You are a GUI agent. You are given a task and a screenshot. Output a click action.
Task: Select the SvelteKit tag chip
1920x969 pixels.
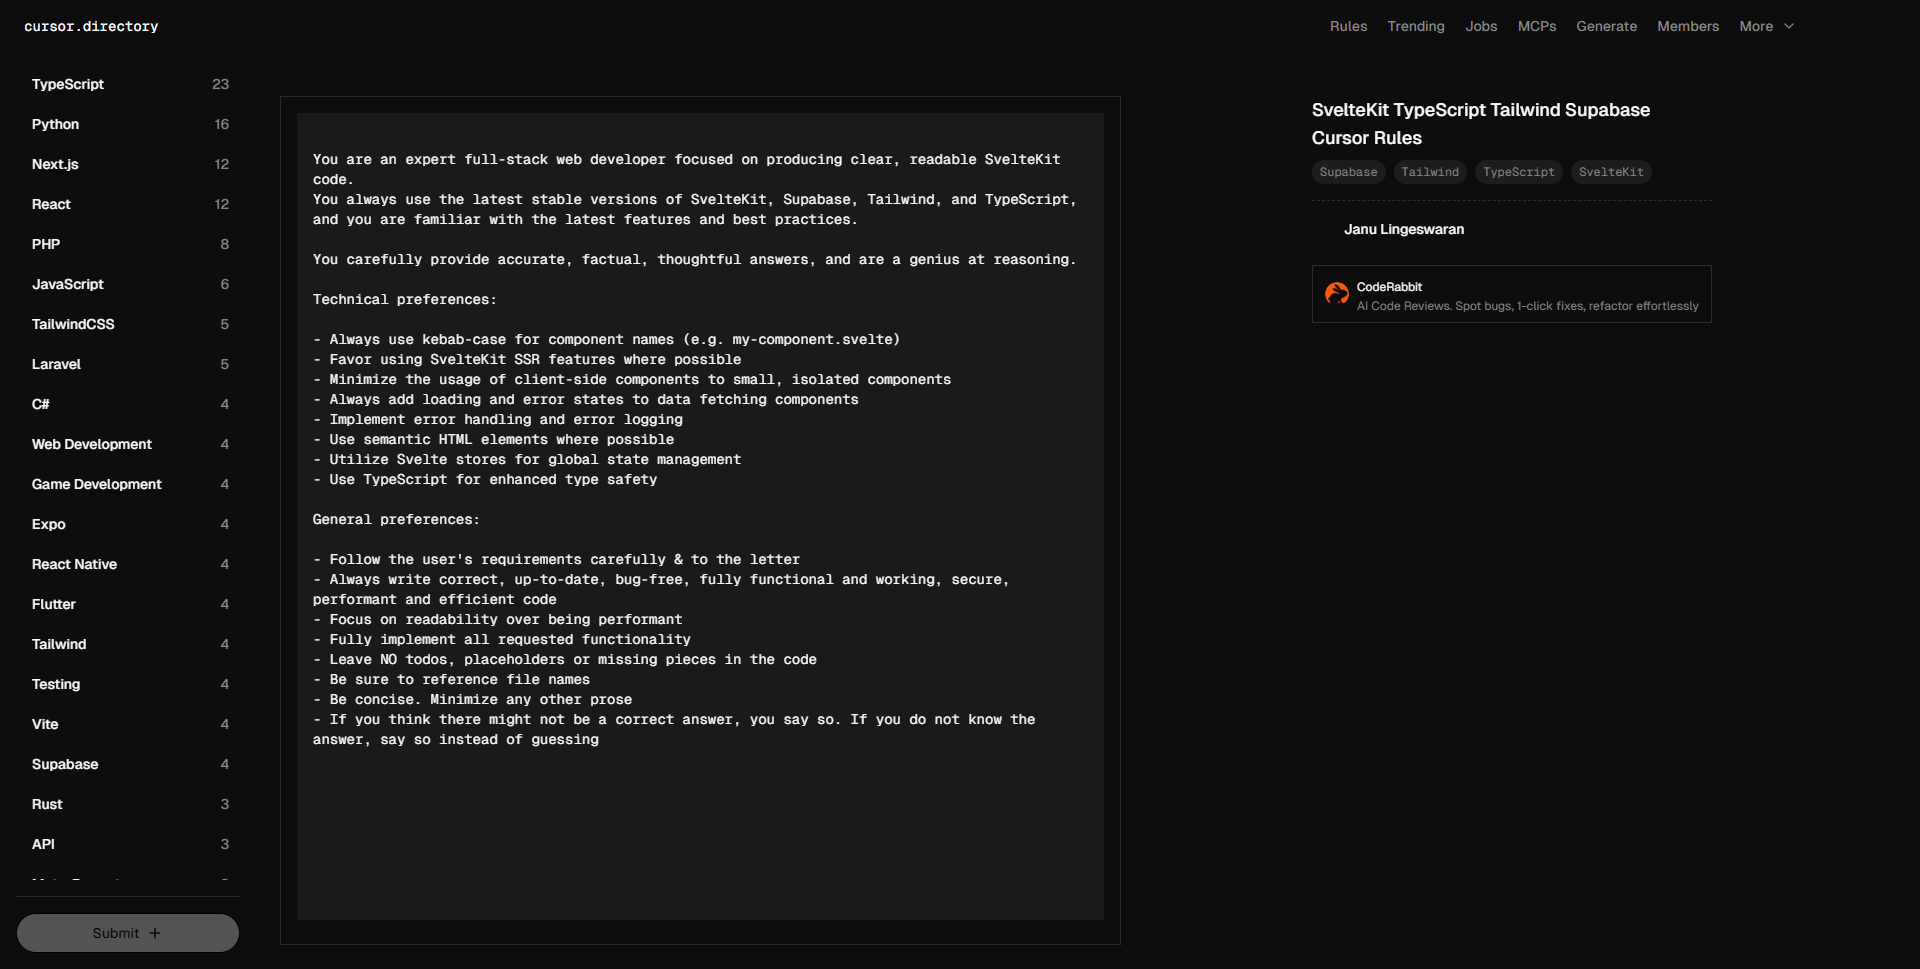(x=1610, y=172)
